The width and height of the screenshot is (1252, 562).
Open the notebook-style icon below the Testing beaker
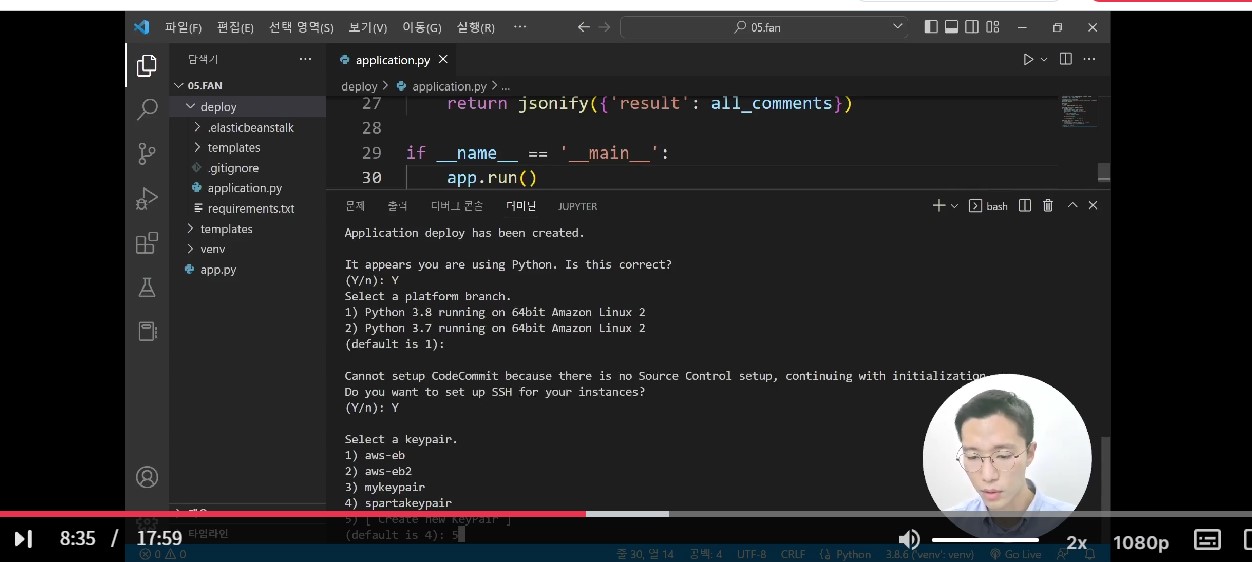pyautogui.click(x=147, y=331)
